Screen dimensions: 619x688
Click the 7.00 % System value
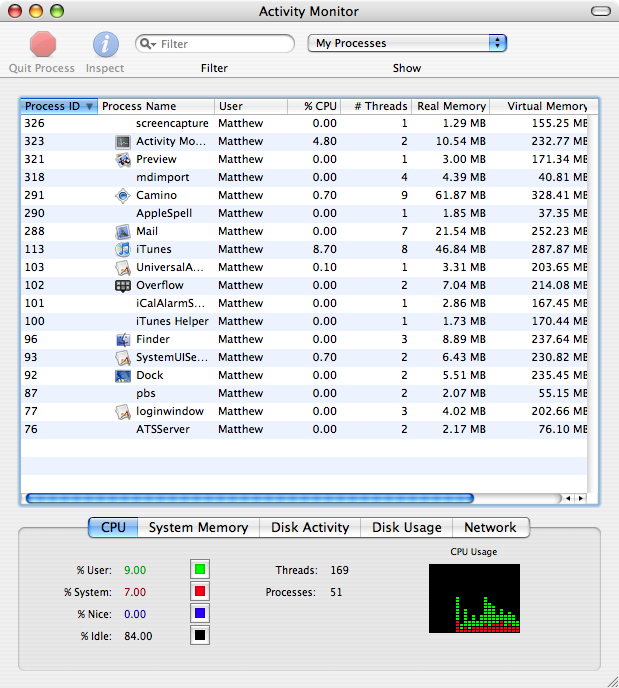135,592
